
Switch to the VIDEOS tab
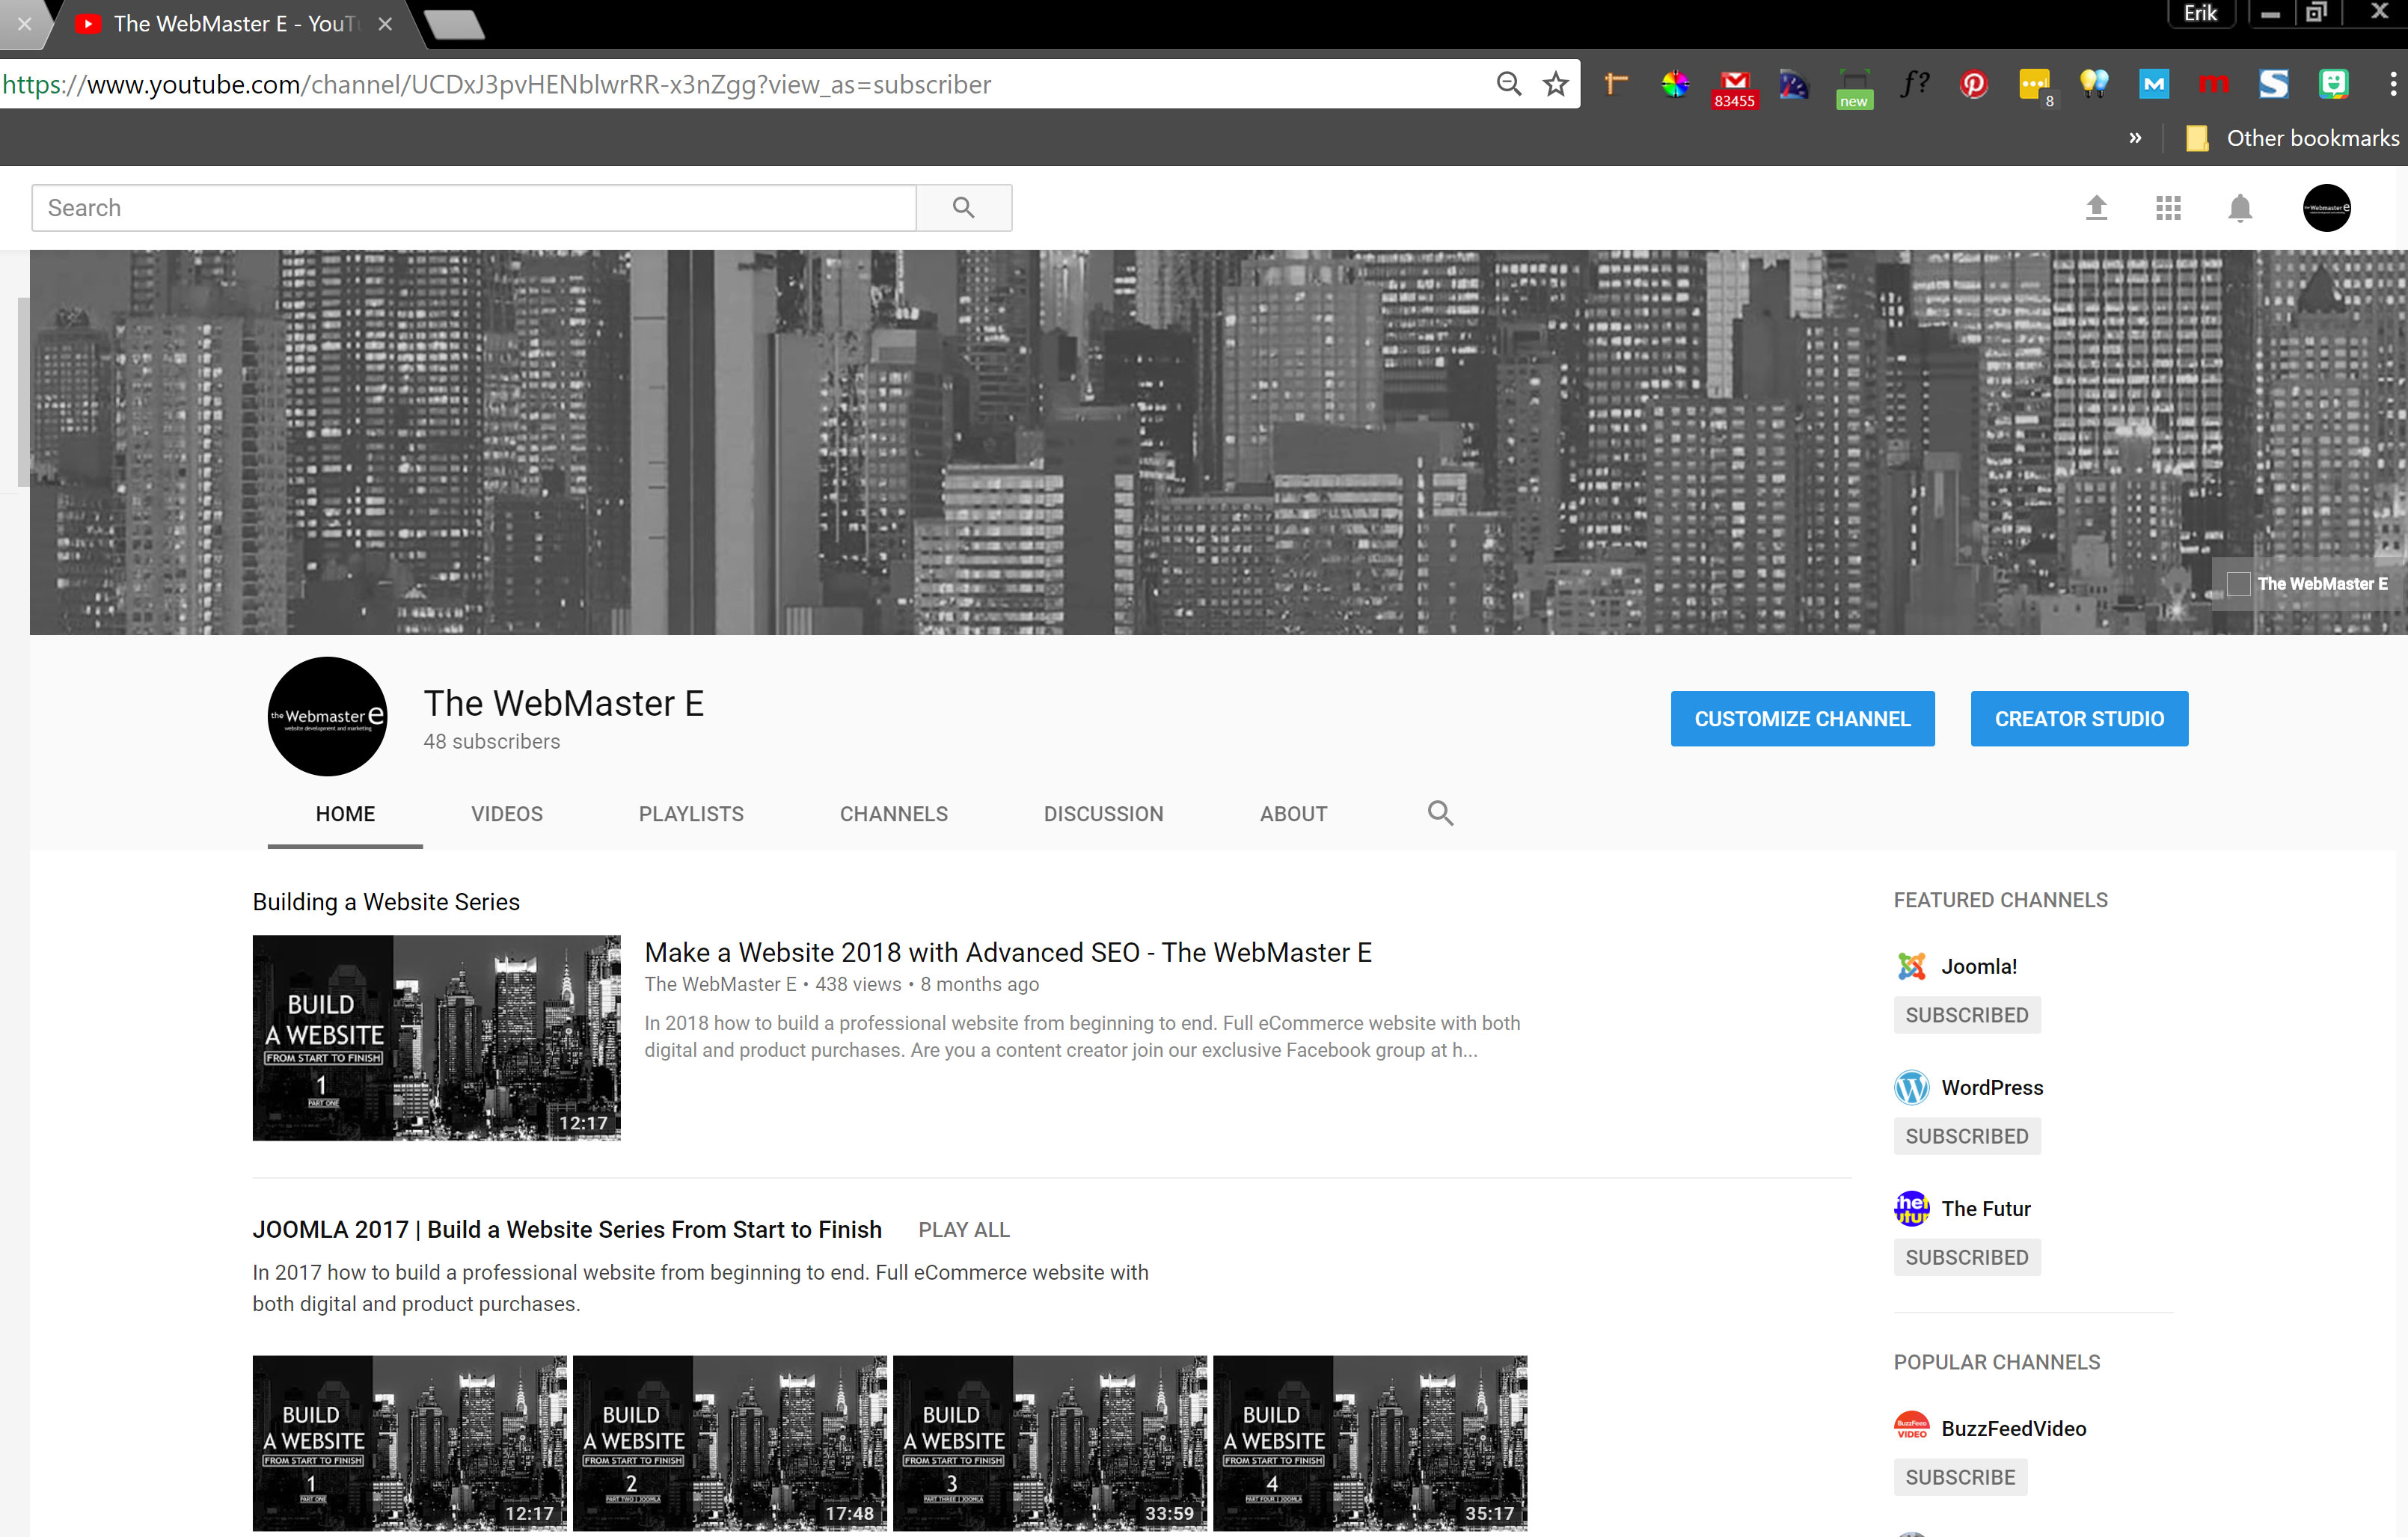pos(507,814)
